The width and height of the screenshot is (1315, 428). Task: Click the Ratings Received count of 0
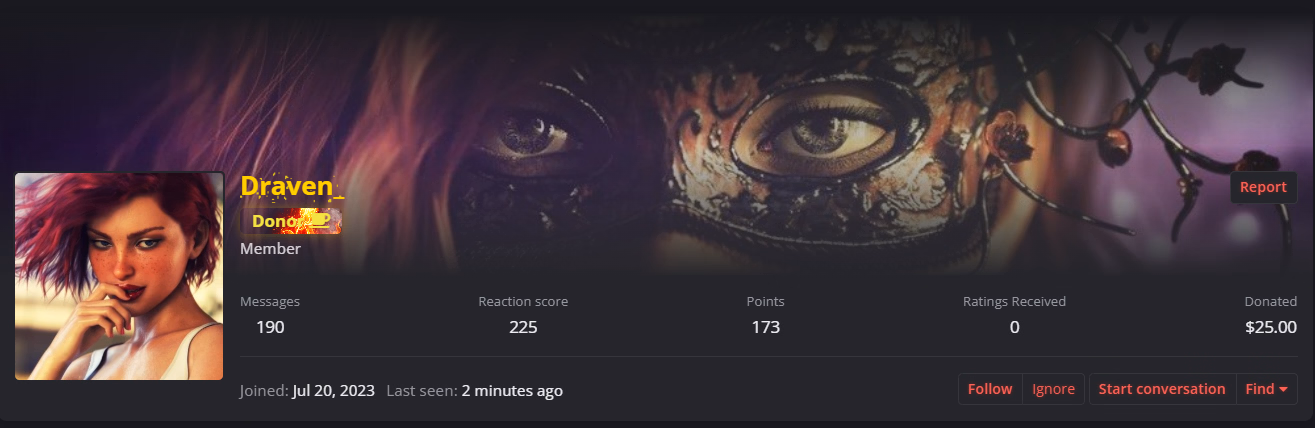point(1014,326)
